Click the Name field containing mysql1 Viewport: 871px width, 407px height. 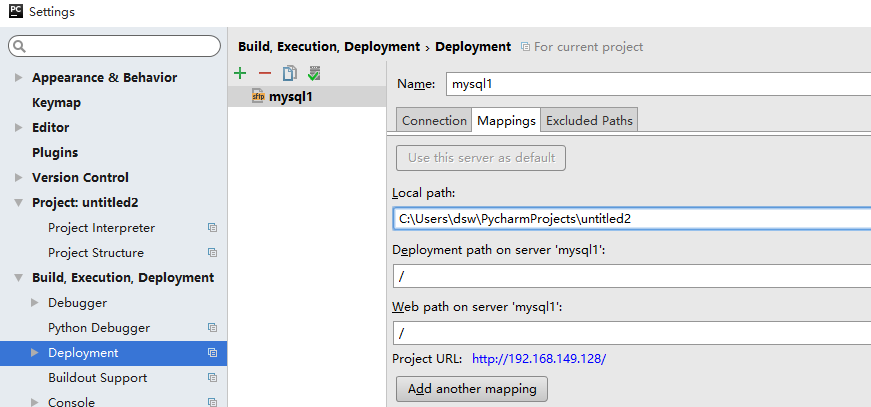(x=658, y=84)
